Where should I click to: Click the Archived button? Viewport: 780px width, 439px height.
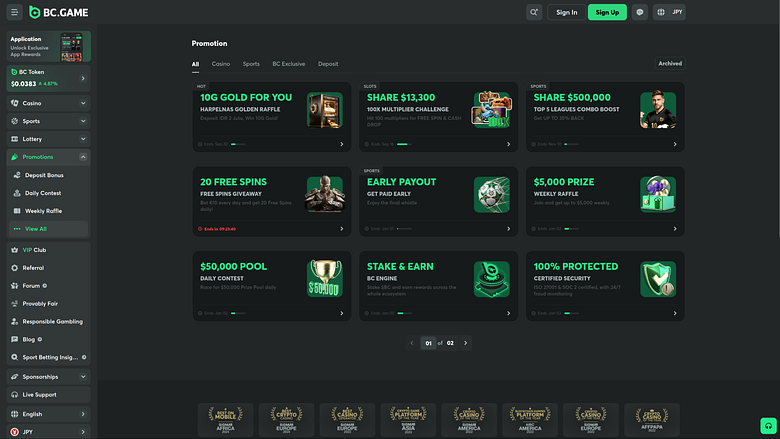point(670,63)
